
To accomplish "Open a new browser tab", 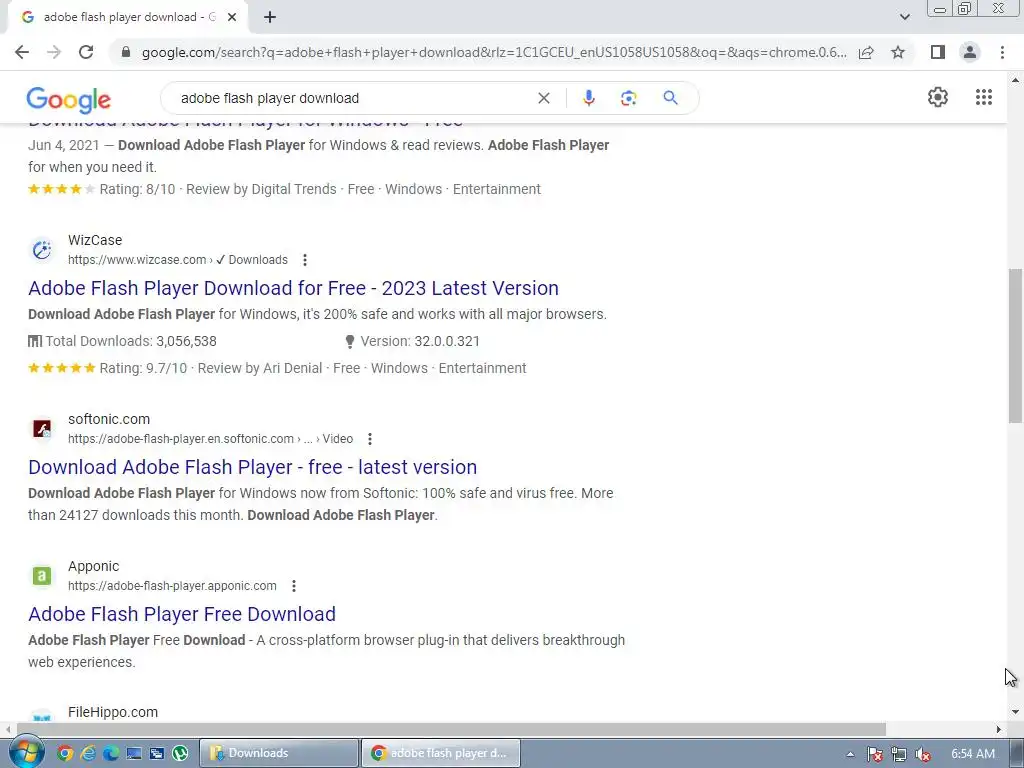I will 270,17.
